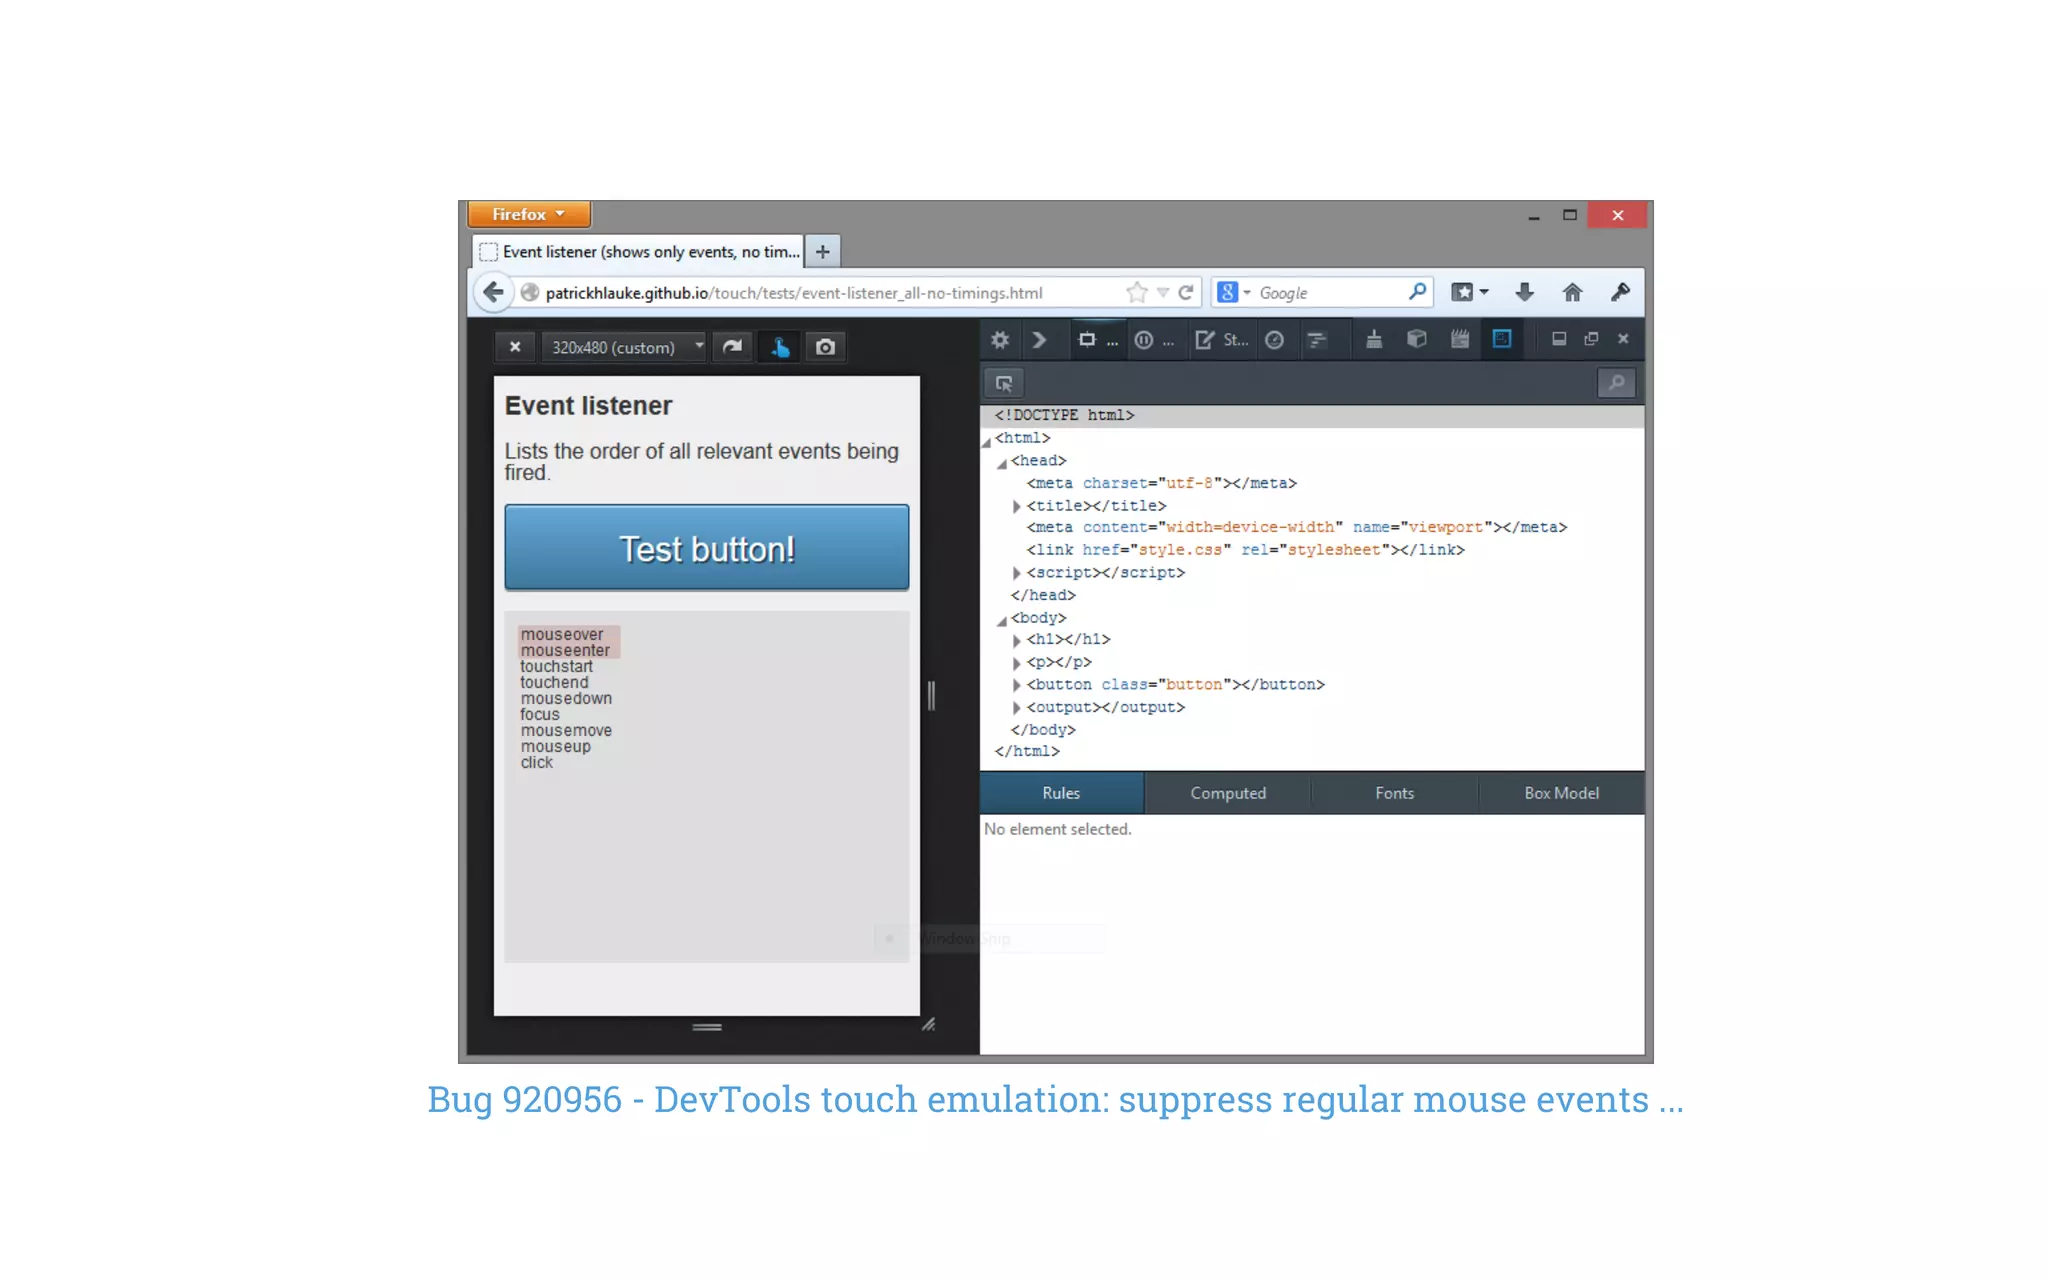Go to the Home page

tap(1572, 292)
